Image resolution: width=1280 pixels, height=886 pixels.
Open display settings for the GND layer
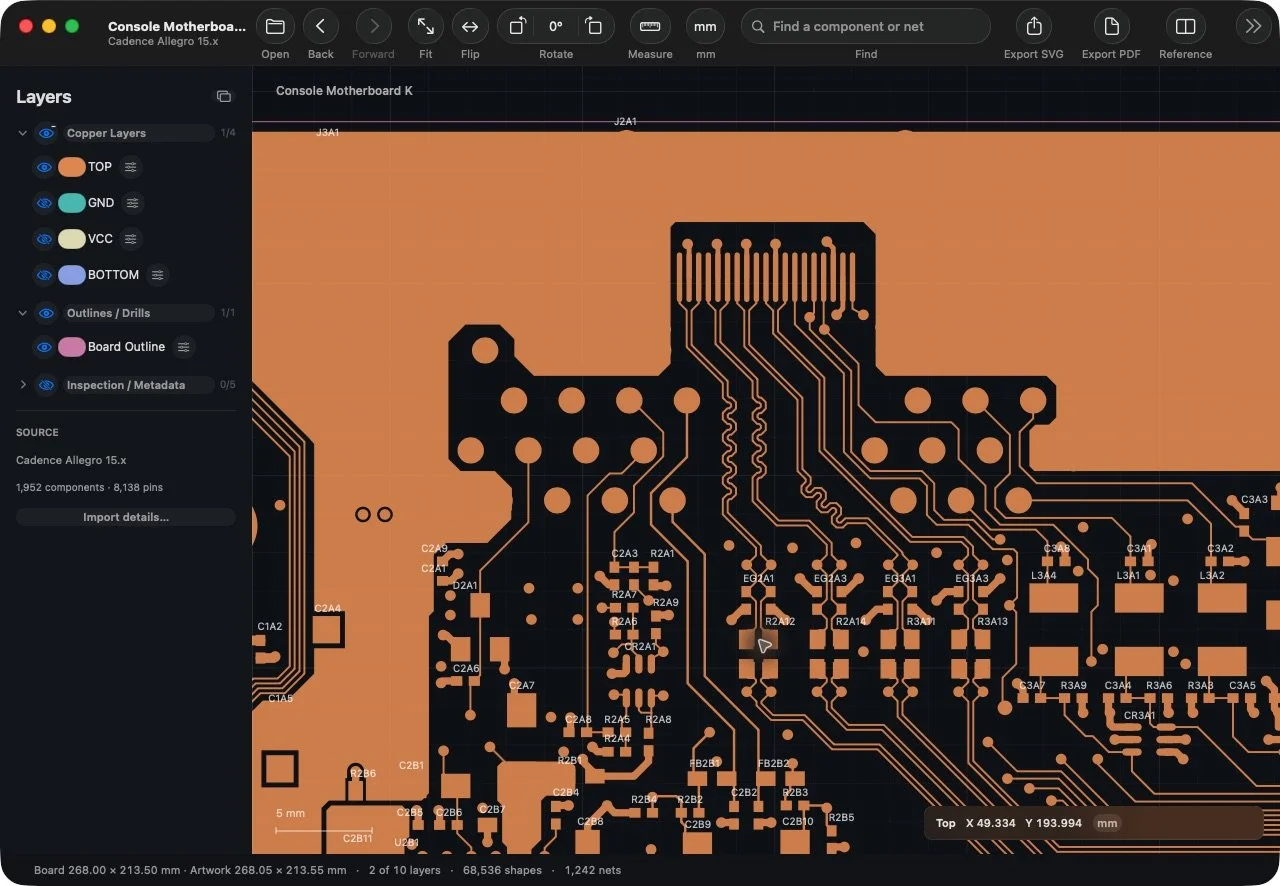click(132, 203)
